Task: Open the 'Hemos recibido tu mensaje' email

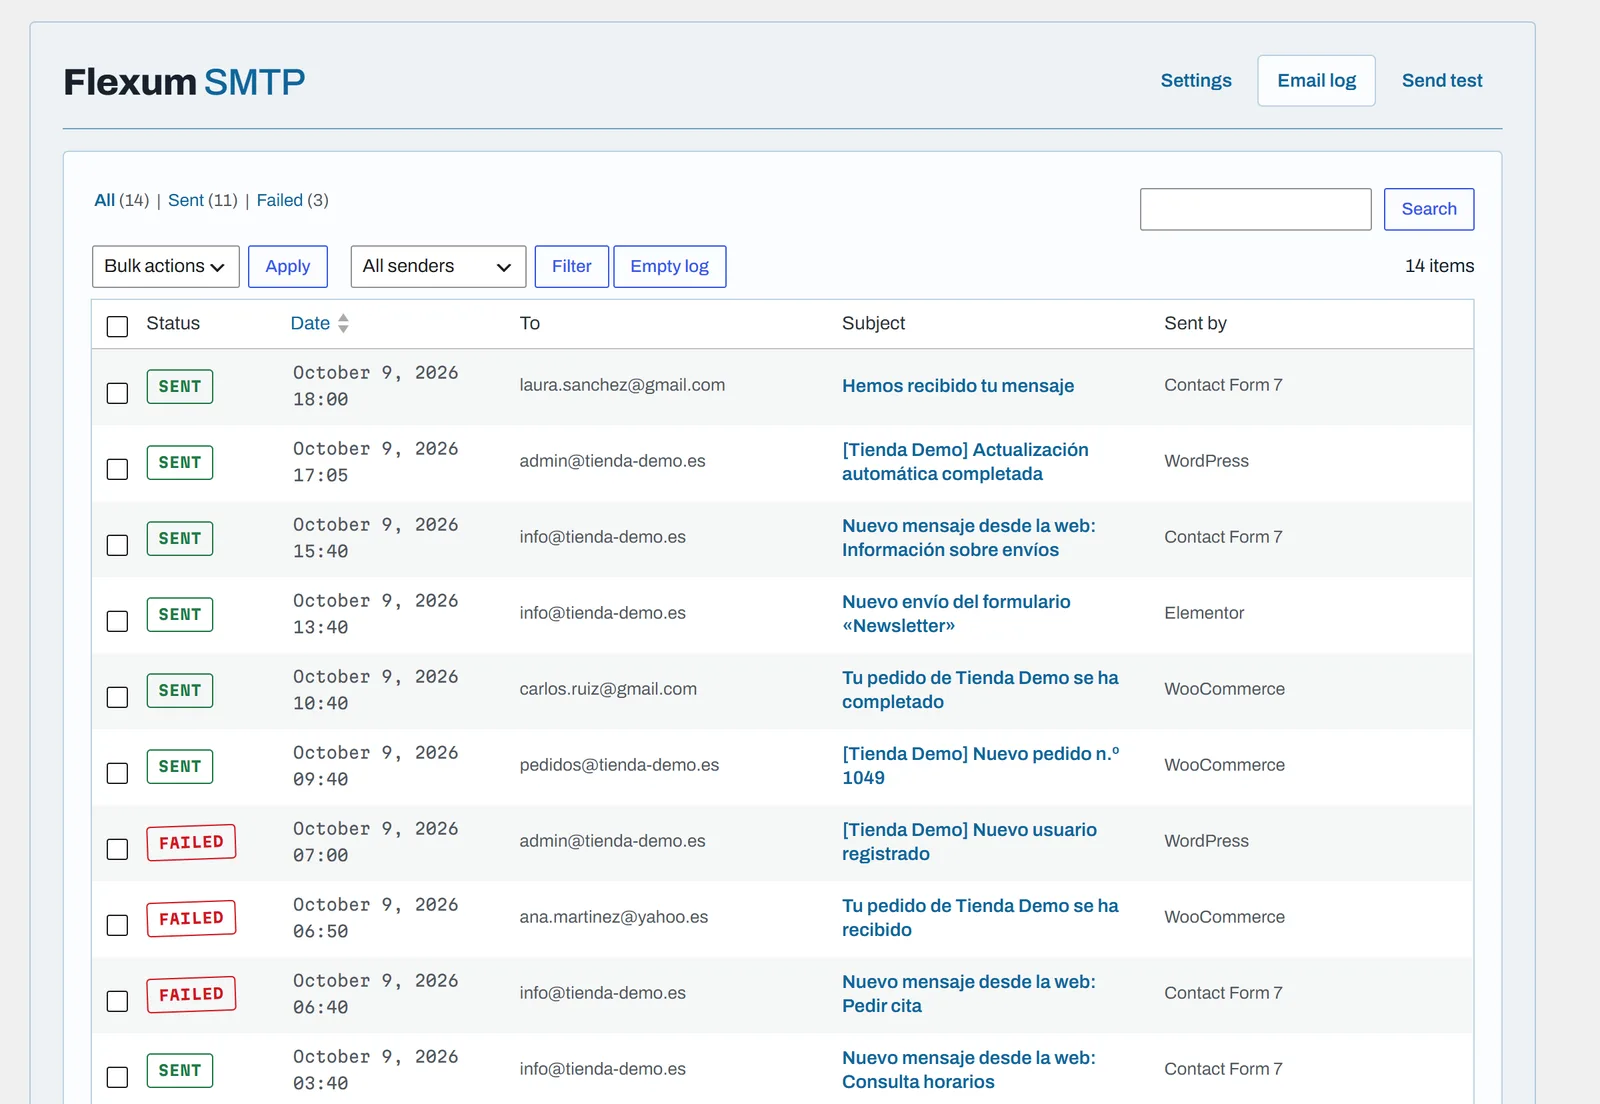Action: coord(957,386)
